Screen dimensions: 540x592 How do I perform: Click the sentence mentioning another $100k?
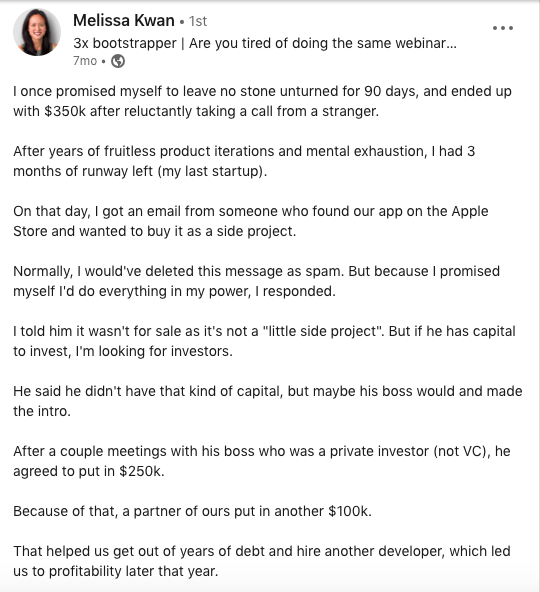[193, 511]
